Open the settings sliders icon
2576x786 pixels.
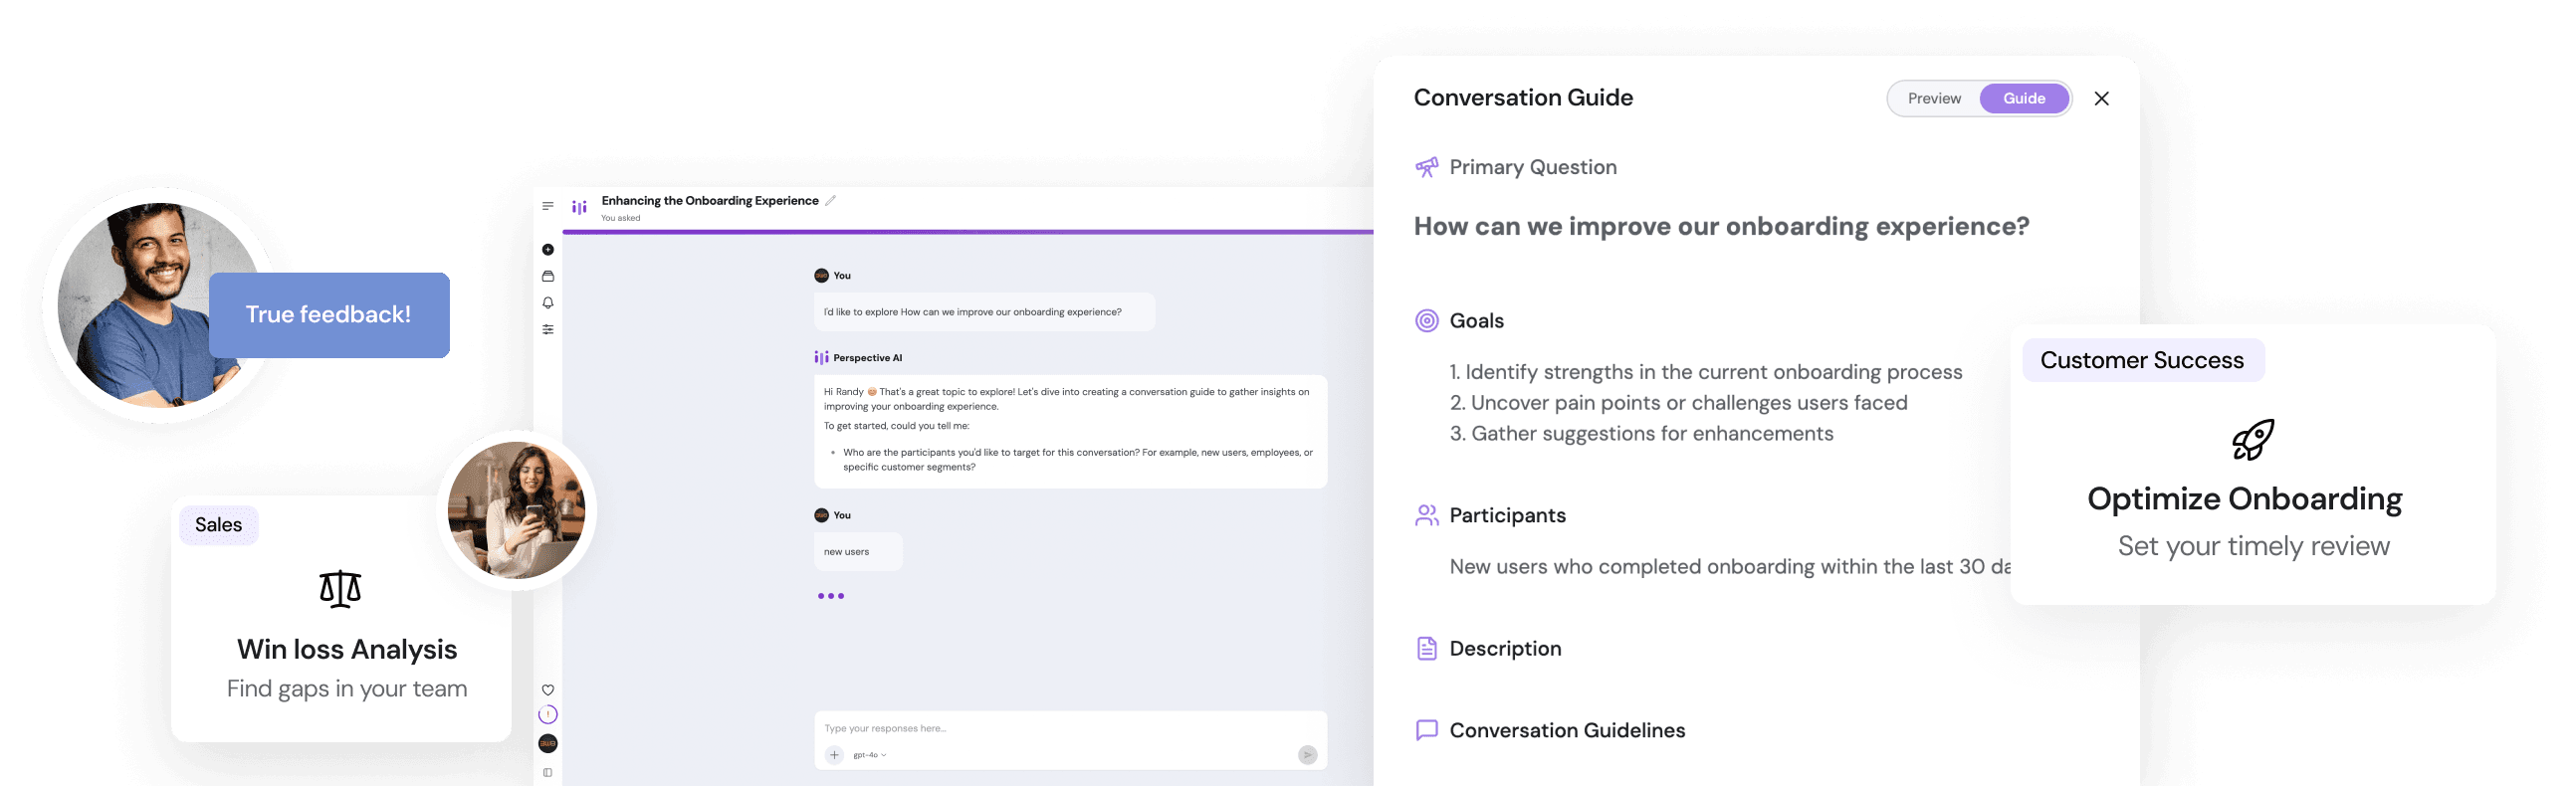548,329
